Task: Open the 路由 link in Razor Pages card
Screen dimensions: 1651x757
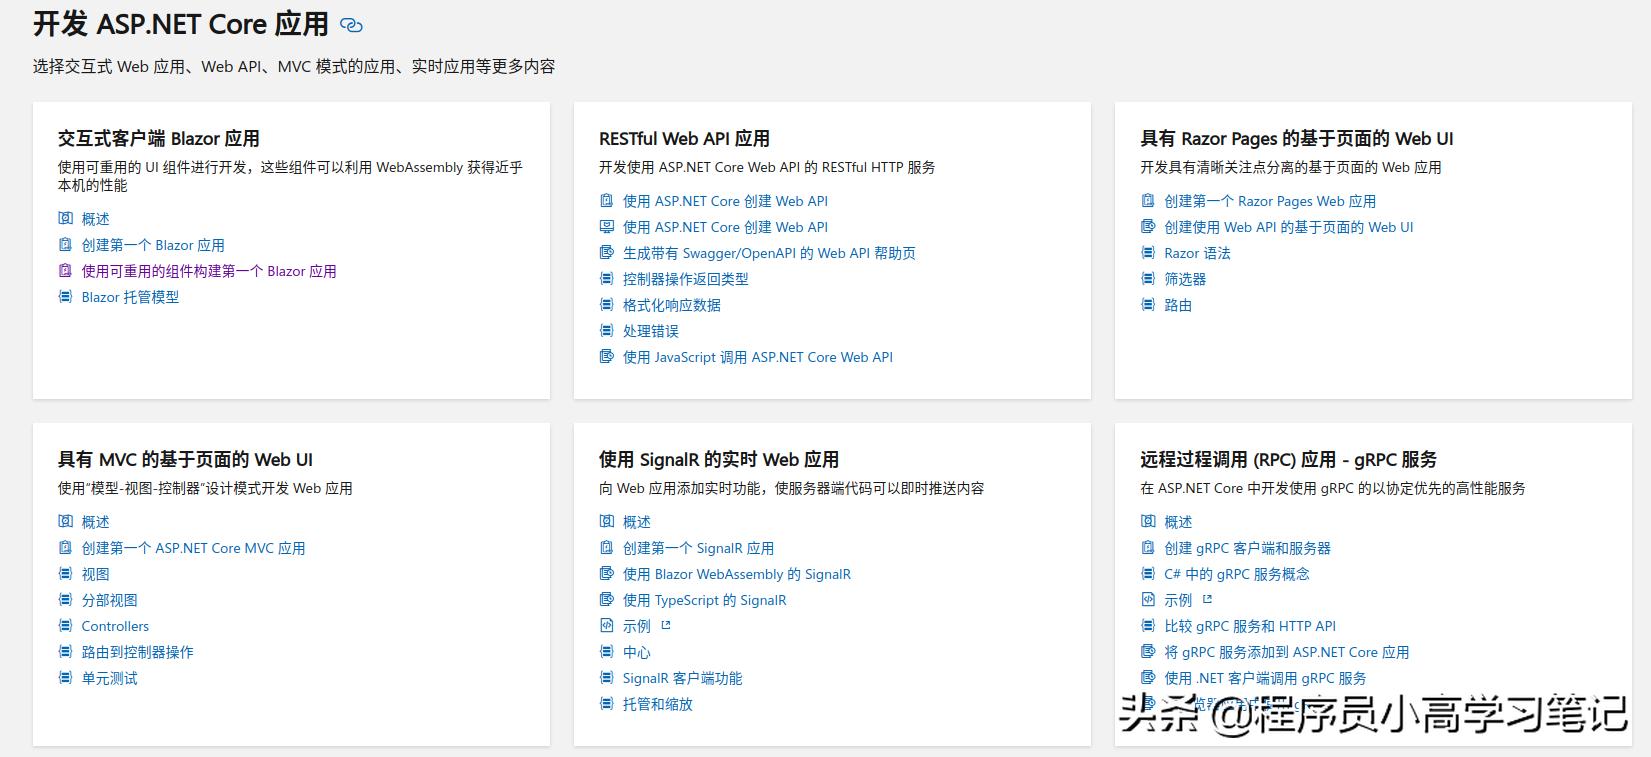Action: tap(1178, 305)
